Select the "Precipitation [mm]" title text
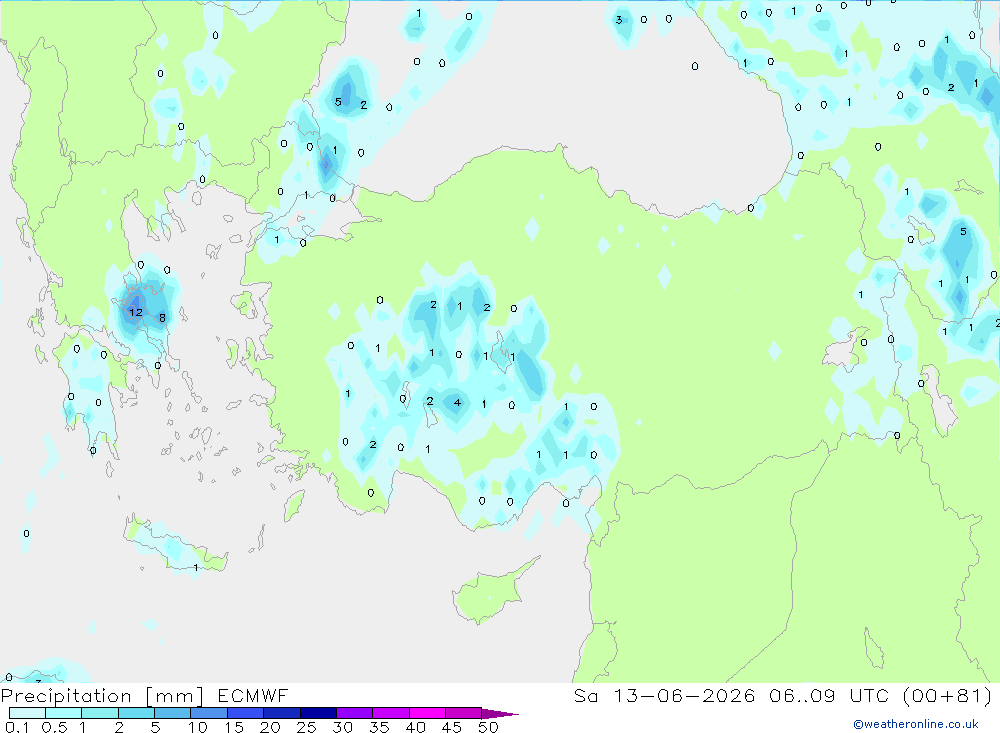The width and height of the screenshot is (1000, 733). tap(103, 695)
